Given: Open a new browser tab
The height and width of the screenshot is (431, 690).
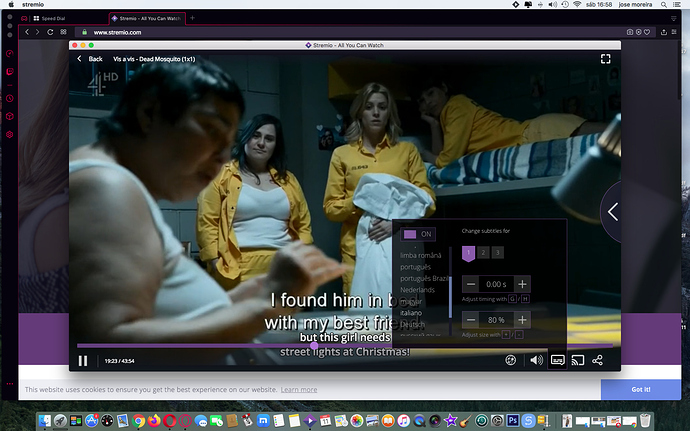Looking at the screenshot, I should tap(192, 18).
